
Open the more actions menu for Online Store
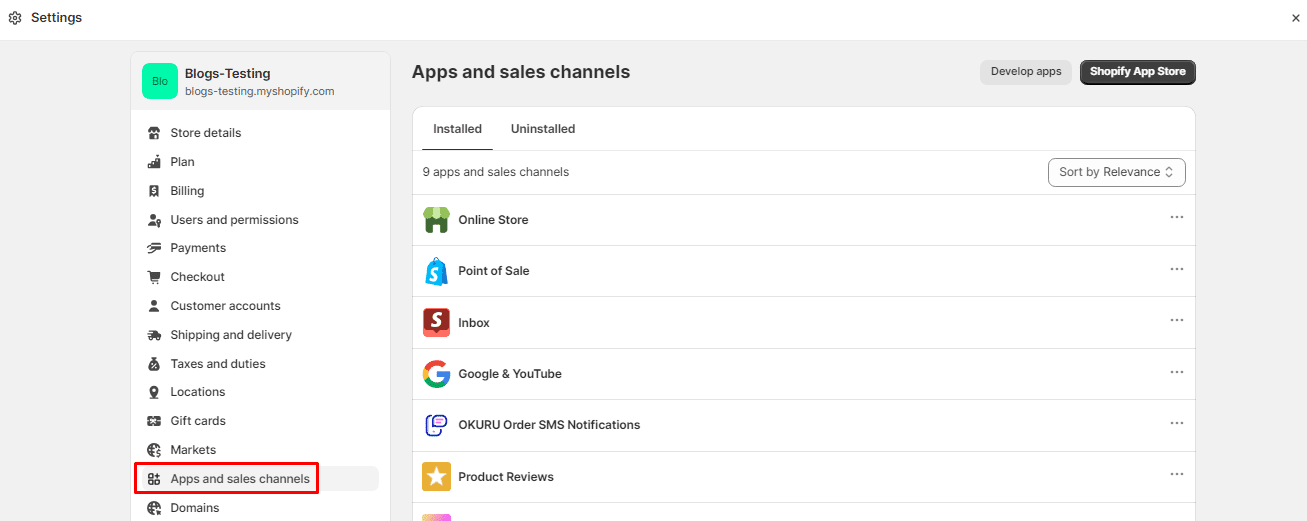click(1176, 218)
